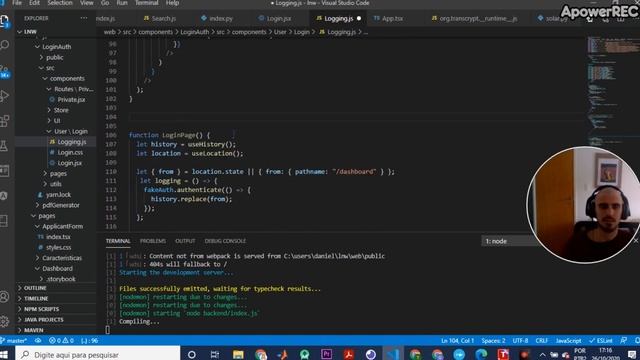This screenshot has height=360, width=640.
Task: Click the master branch indicator in status bar
Action: pyautogui.click(x=15, y=340)
